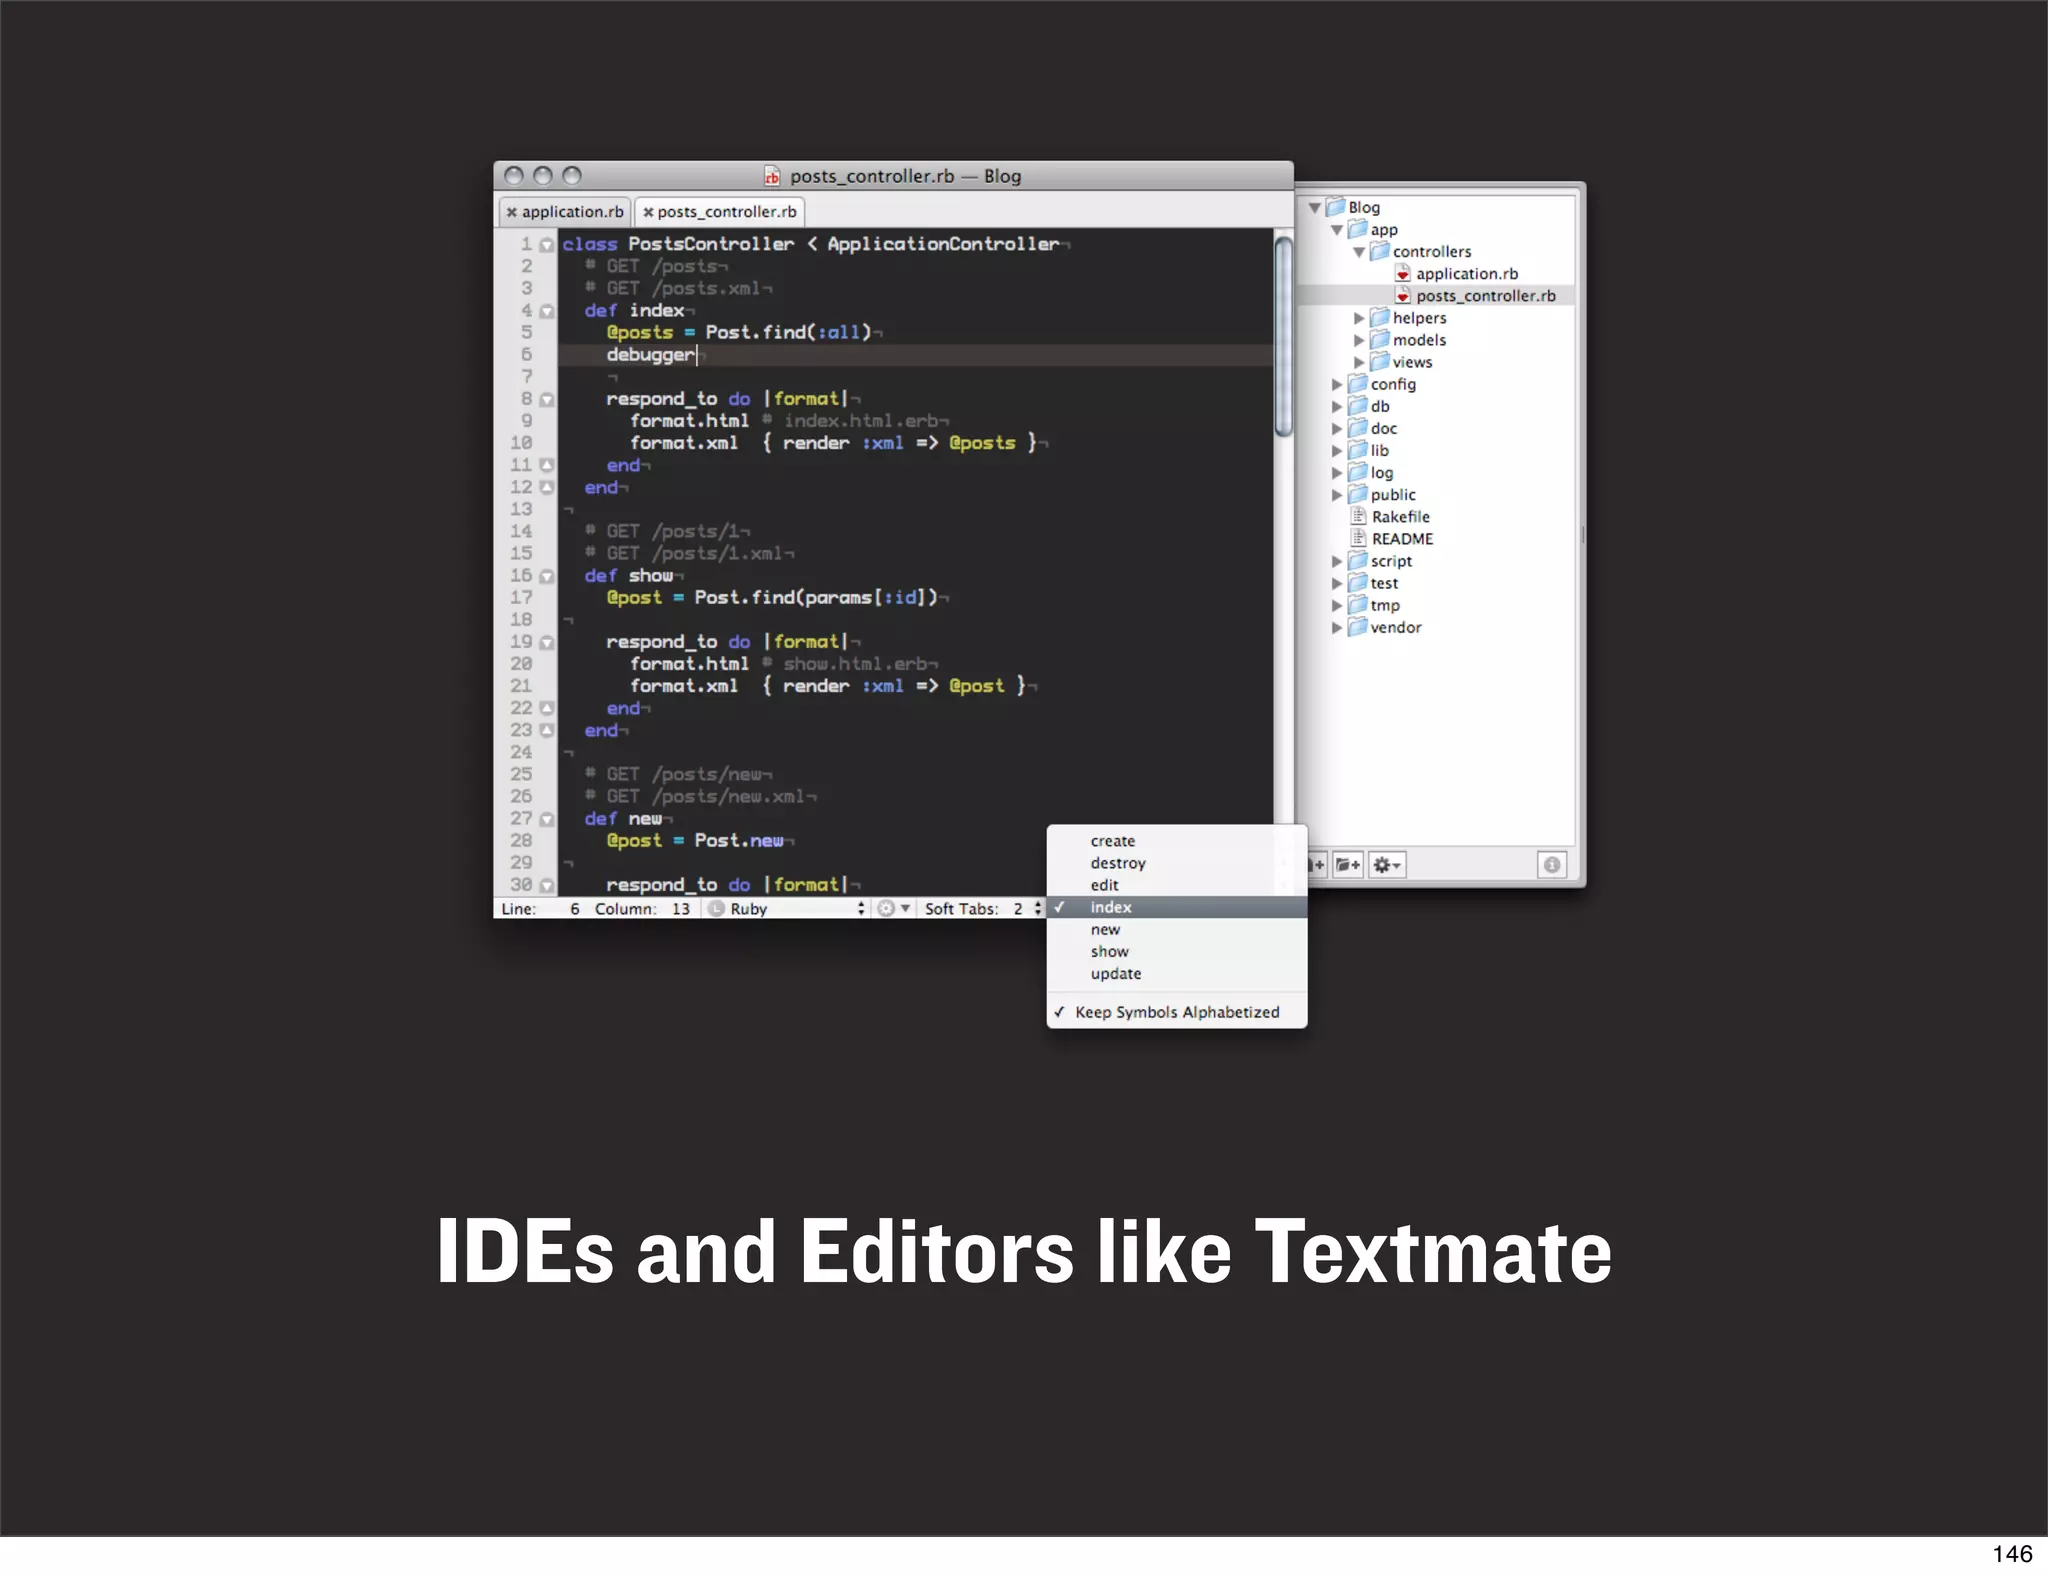Click the posts_controller.rb file icon in drawer
The height and width of the screenshot is (1576, 2048).
pyautogui.click(x=1403, y=295)
